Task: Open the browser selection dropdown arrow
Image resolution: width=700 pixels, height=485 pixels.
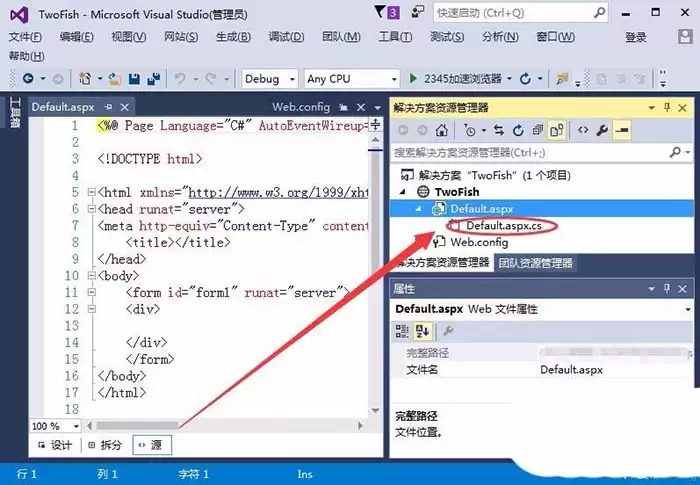Action: click(509, 79)
